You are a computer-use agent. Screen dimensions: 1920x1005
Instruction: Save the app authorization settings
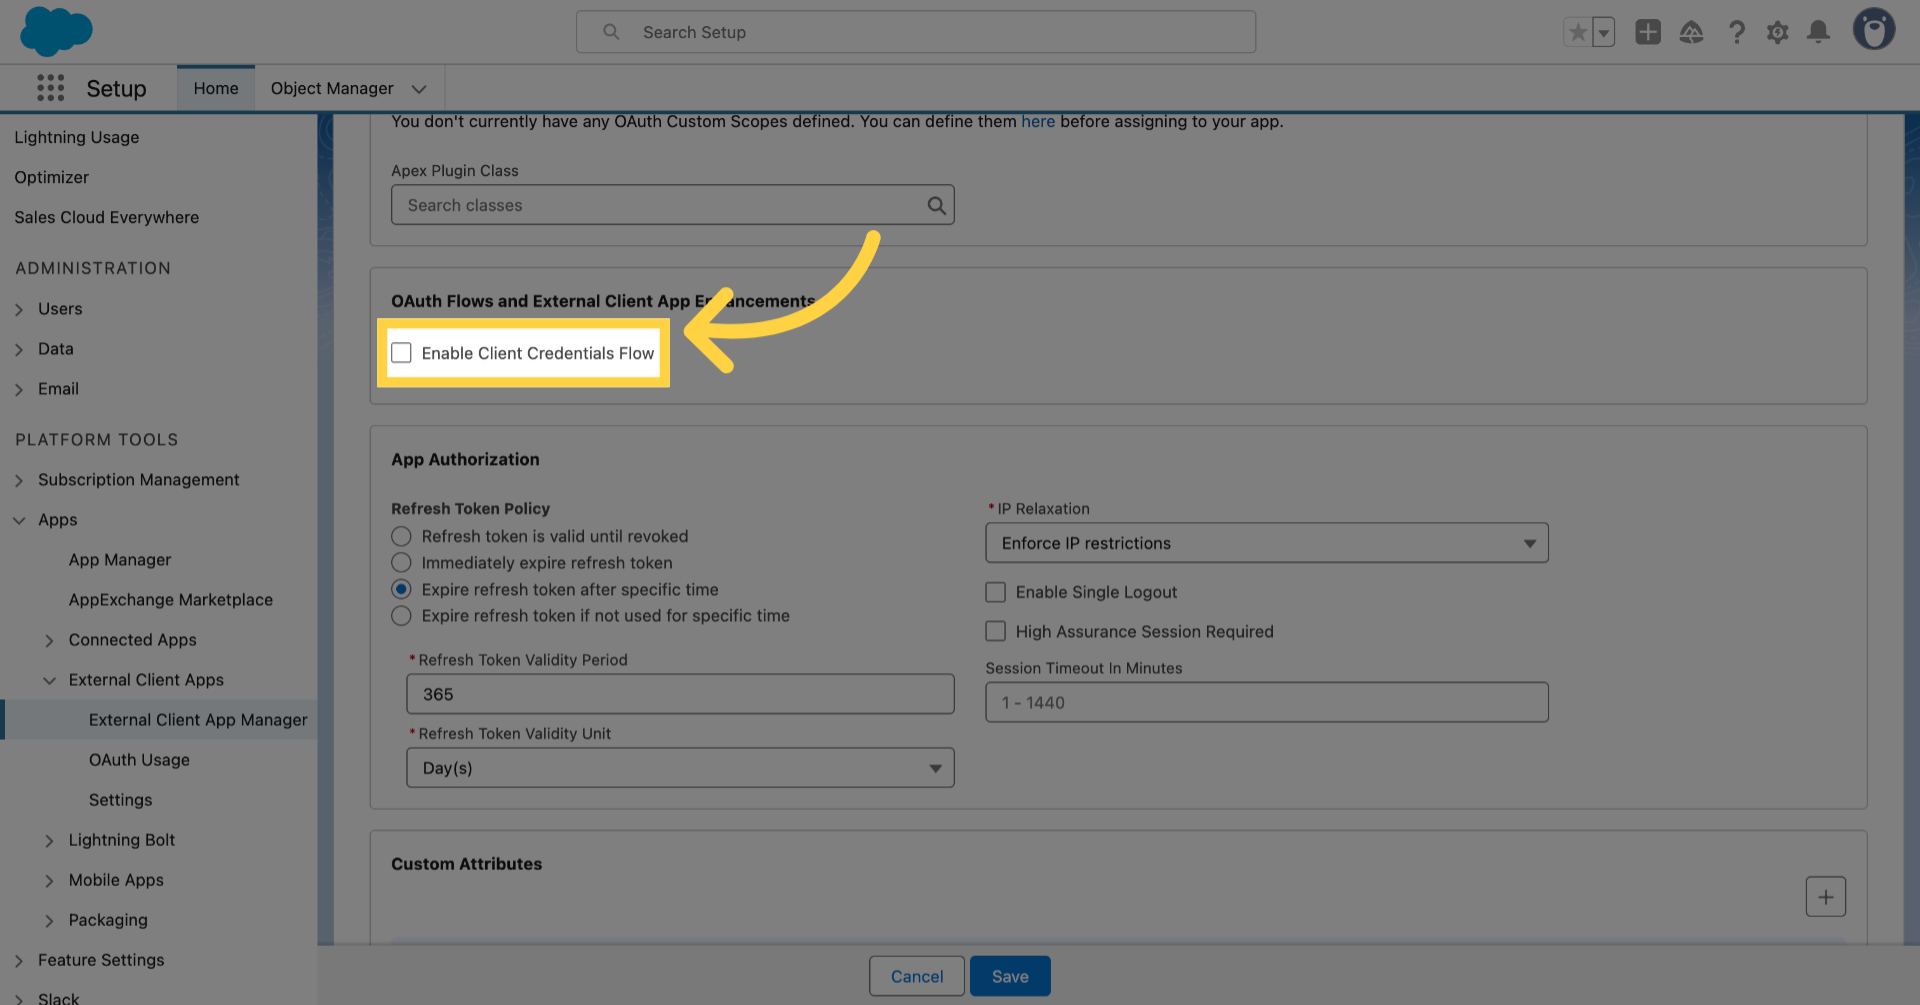[1010, 975]
